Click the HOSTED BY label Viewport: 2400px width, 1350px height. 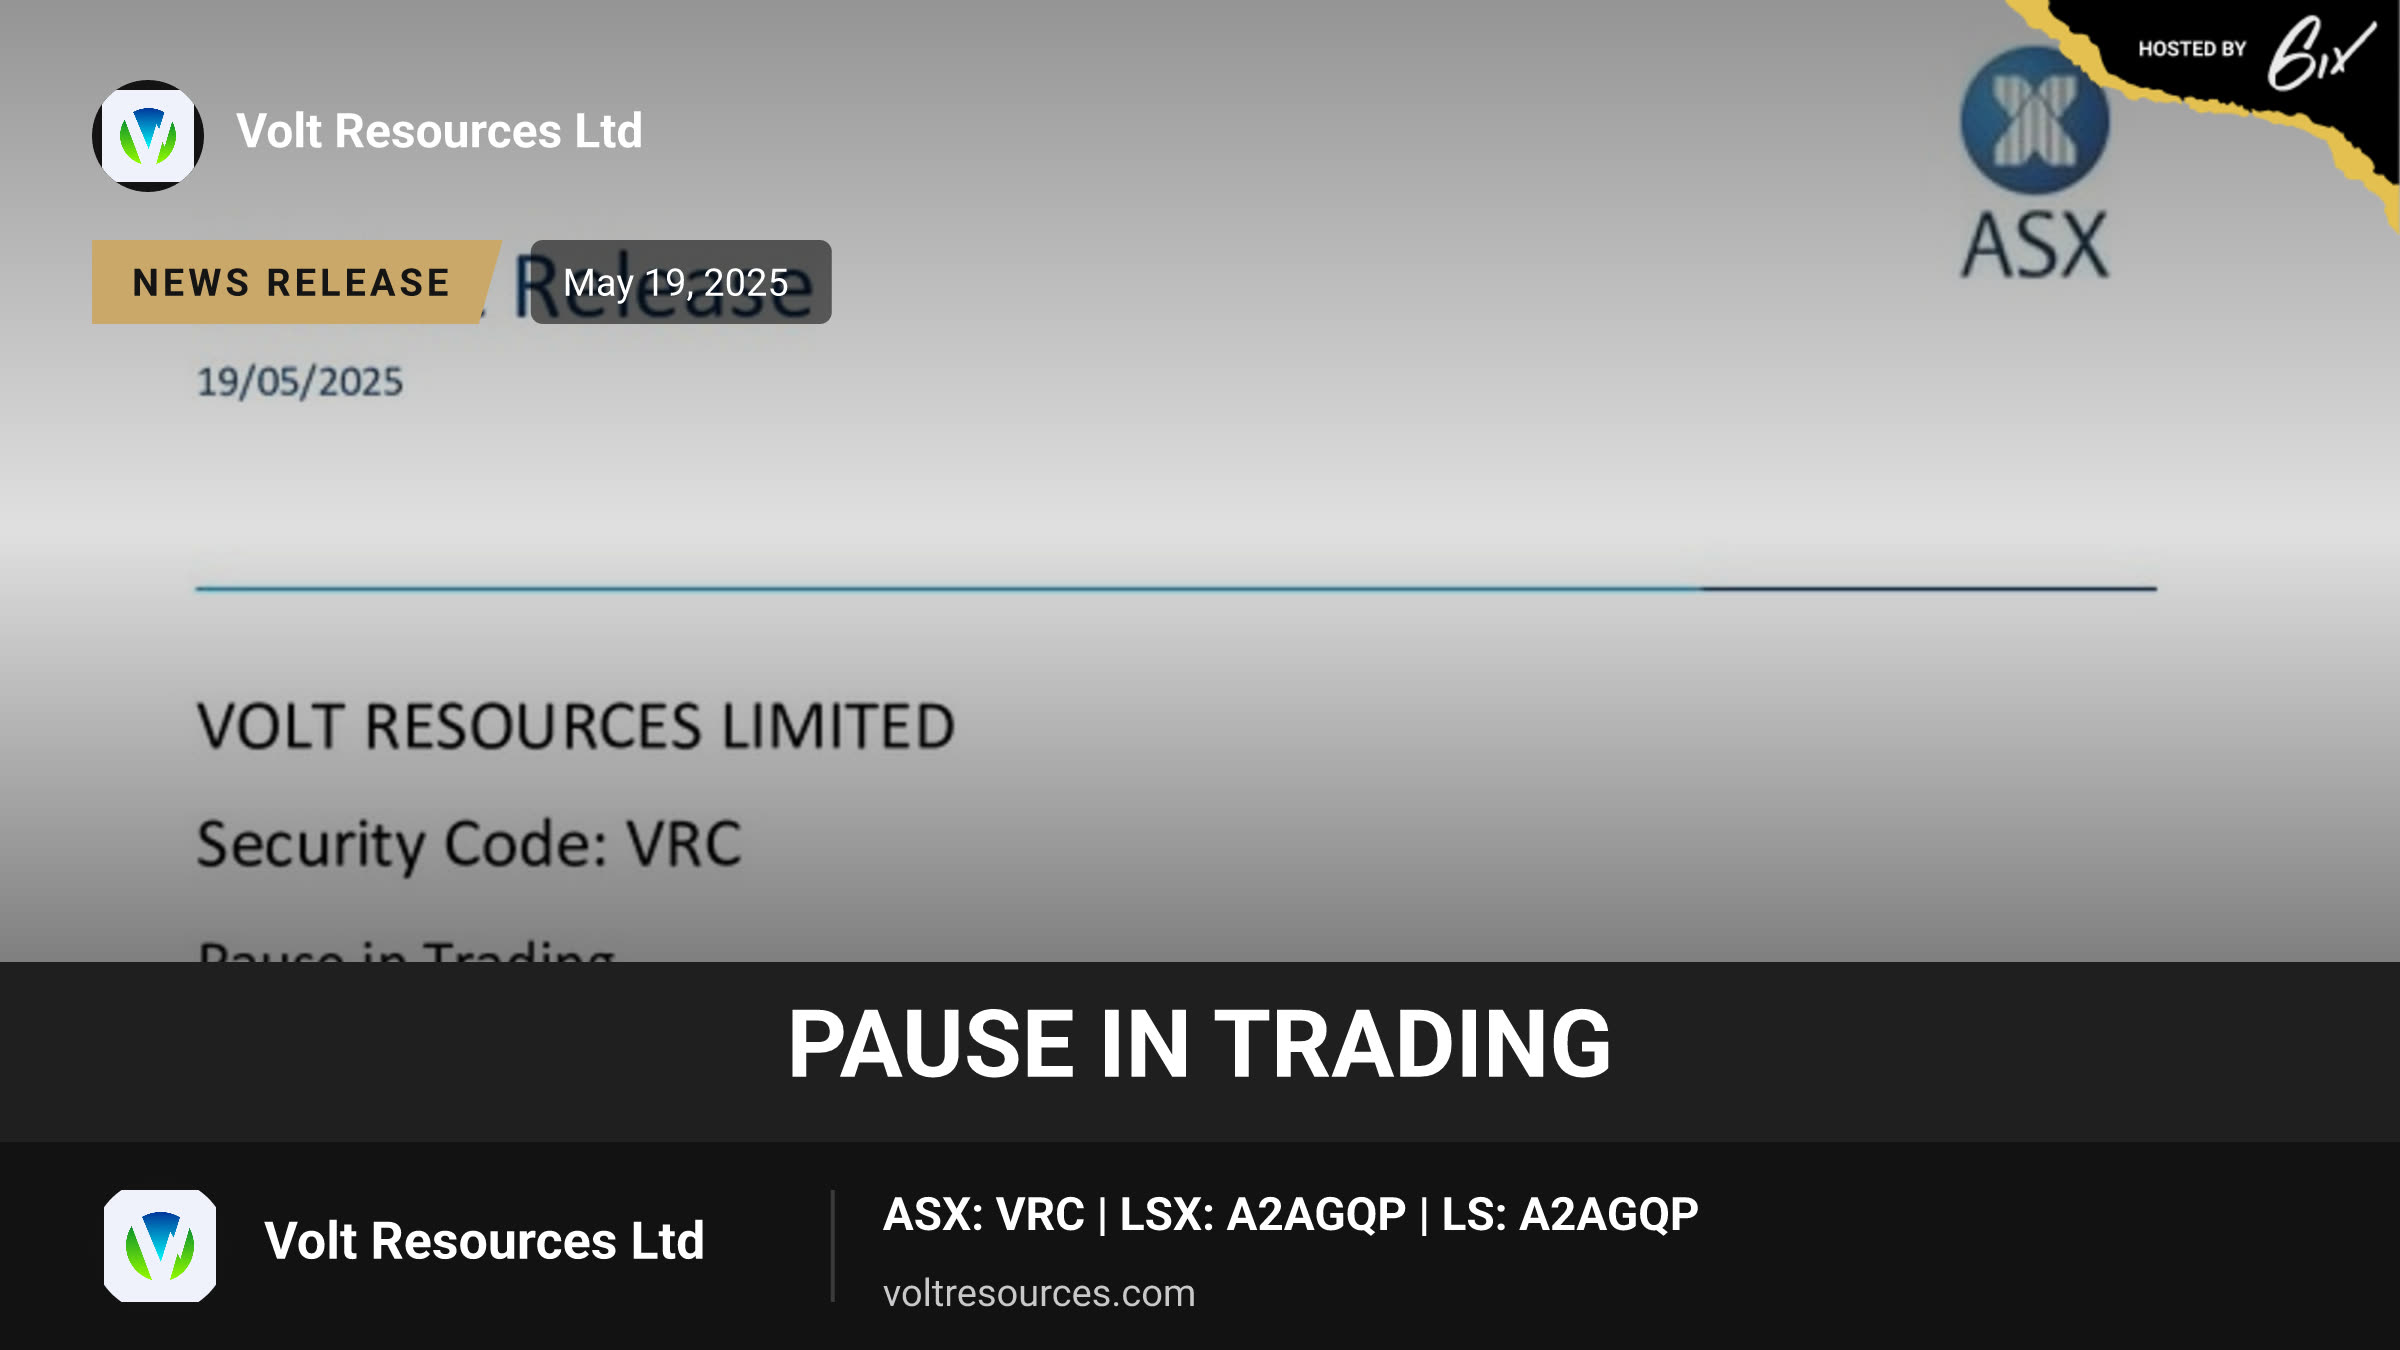(x=2192, y=49)
